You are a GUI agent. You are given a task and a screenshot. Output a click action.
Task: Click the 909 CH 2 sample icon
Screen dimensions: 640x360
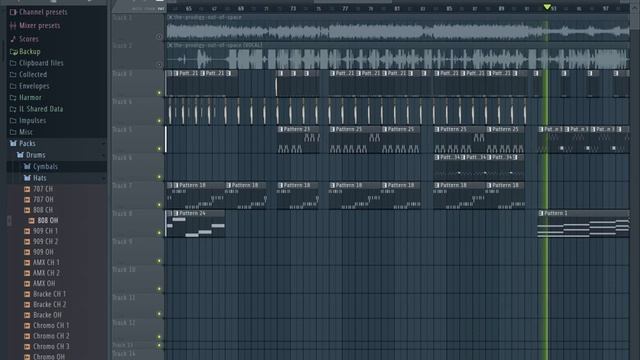point(27,242)
